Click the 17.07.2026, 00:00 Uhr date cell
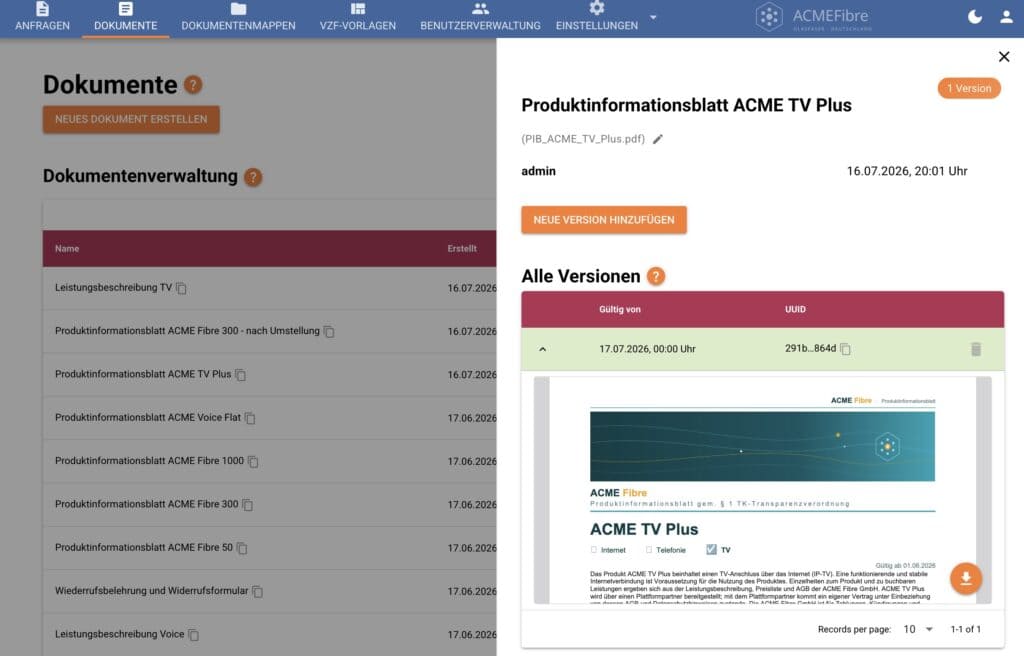Viewport: 1024px width, 656px height. point(647,349)
